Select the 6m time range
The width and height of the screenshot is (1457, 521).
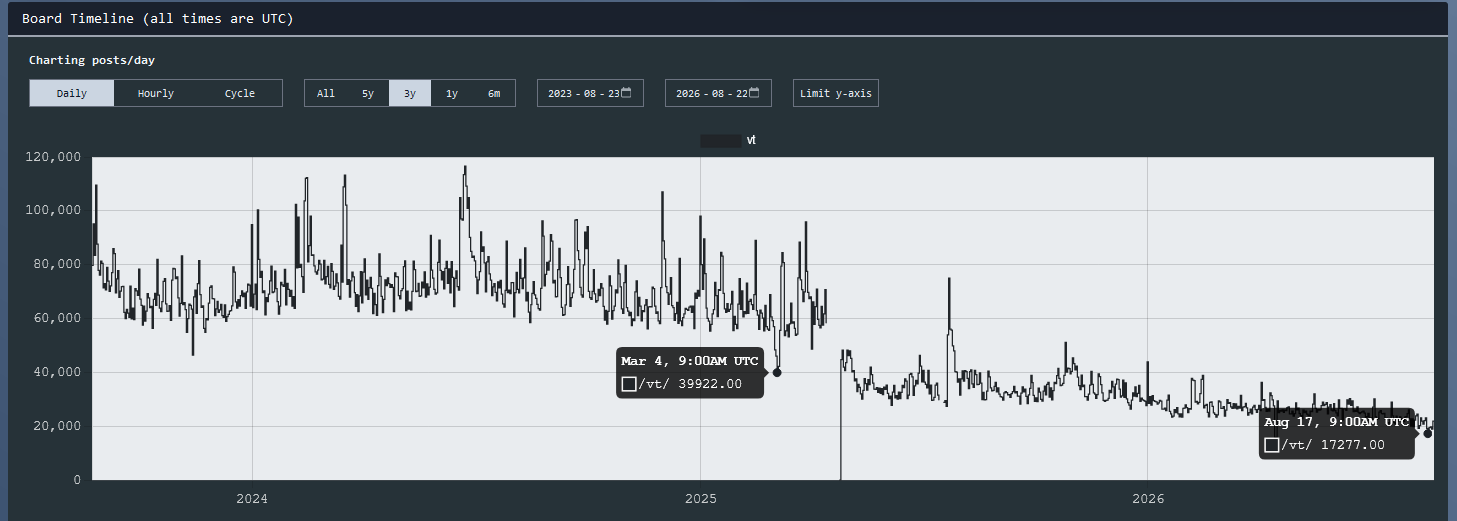pos(494,93)
